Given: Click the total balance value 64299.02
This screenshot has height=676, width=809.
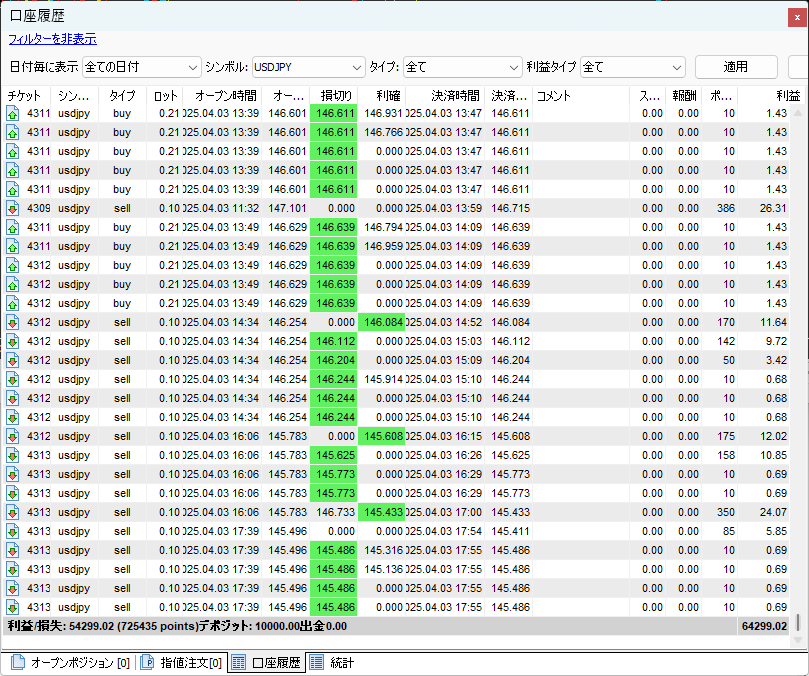Looking at the screenshot, I should pyautogui.click(x=764, y=626).
